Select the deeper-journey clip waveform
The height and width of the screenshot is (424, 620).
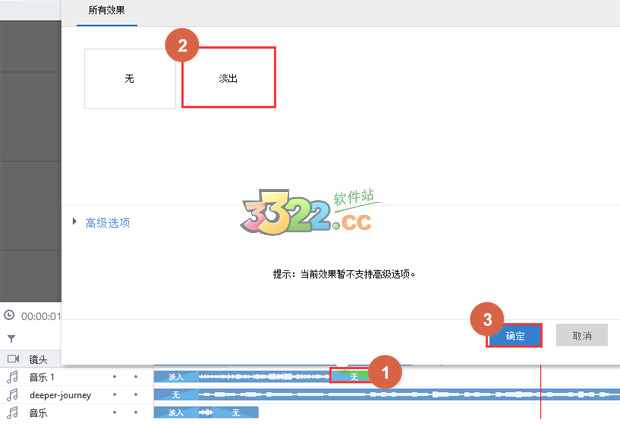click(409, 394)
